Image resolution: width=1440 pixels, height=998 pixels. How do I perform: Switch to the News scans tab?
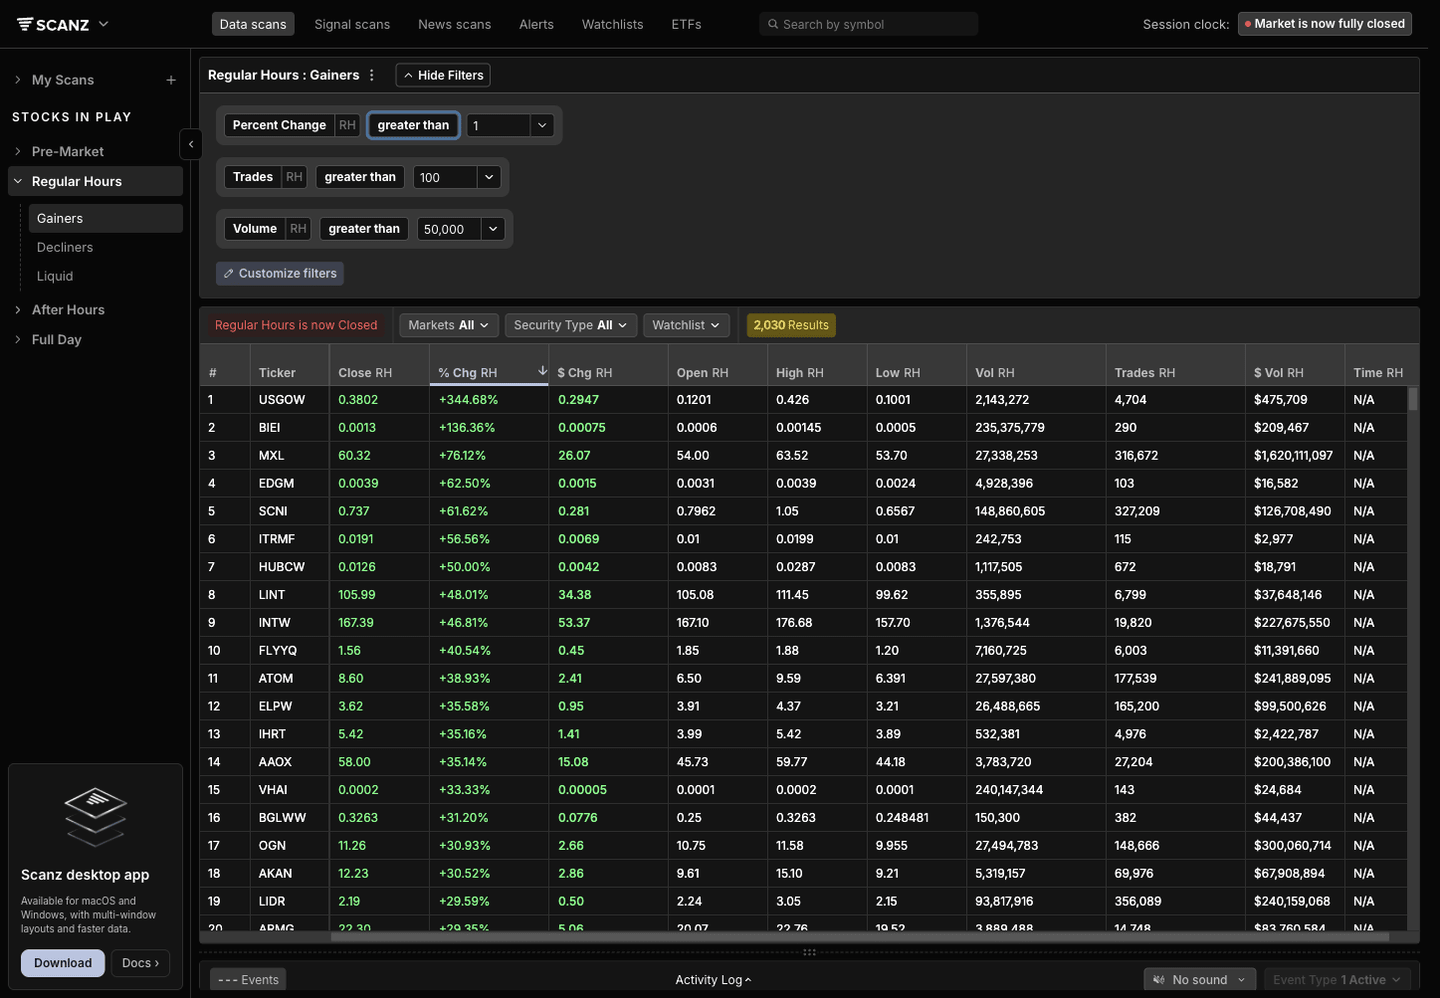point(455,24)
